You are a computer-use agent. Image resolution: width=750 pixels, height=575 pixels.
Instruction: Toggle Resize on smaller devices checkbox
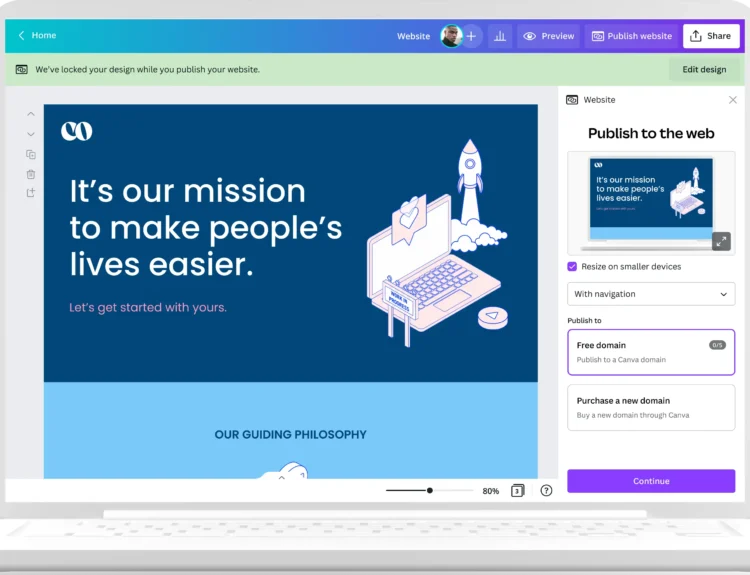[x=572, y=267]
